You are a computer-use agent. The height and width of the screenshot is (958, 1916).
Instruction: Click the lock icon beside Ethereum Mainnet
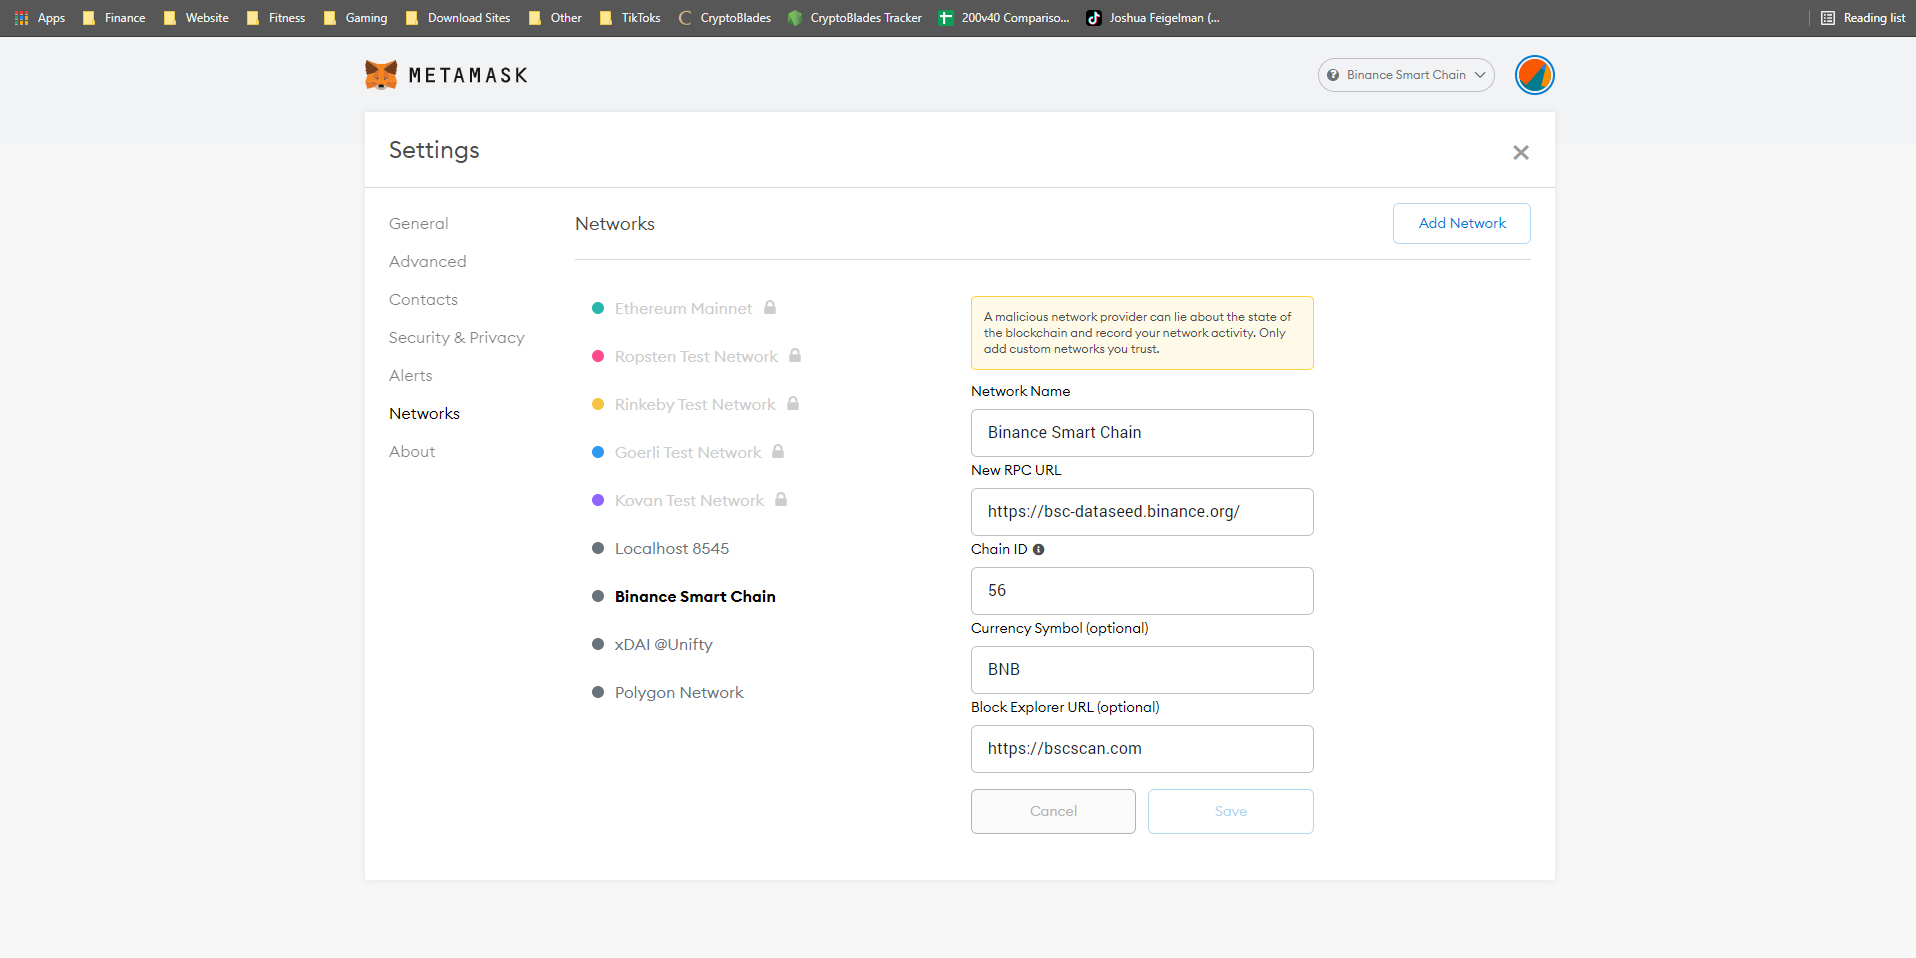point(770,307)
